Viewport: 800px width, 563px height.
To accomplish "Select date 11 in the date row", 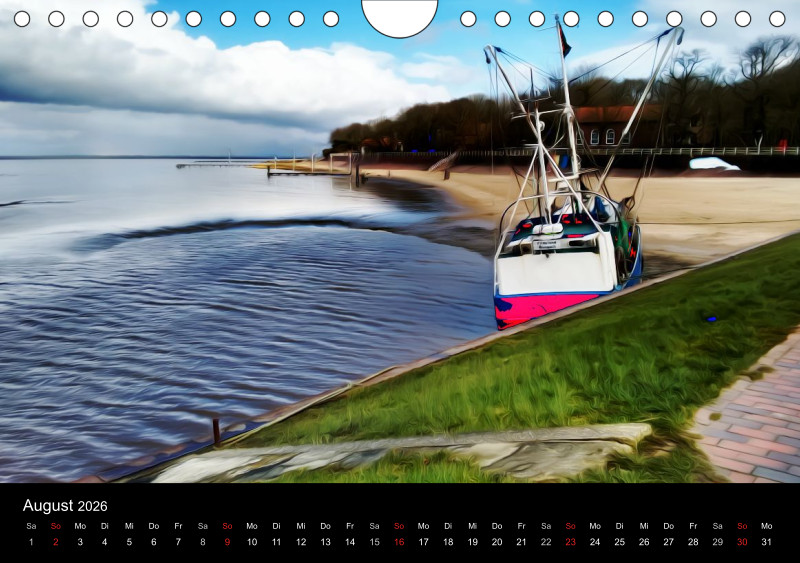I will point(277,542).
